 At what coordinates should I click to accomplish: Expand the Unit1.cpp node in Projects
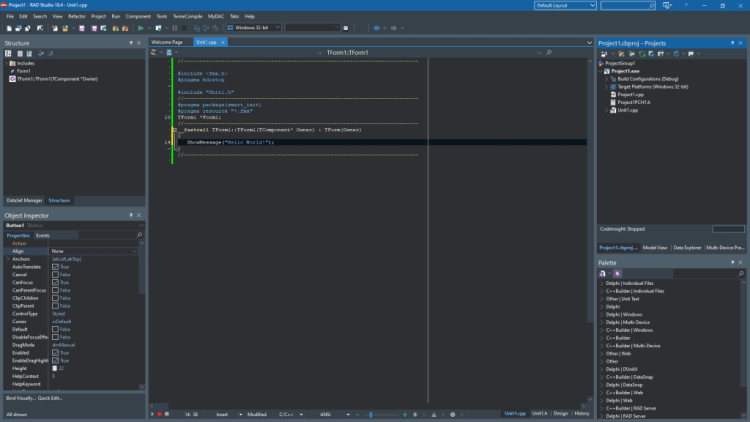607,111
